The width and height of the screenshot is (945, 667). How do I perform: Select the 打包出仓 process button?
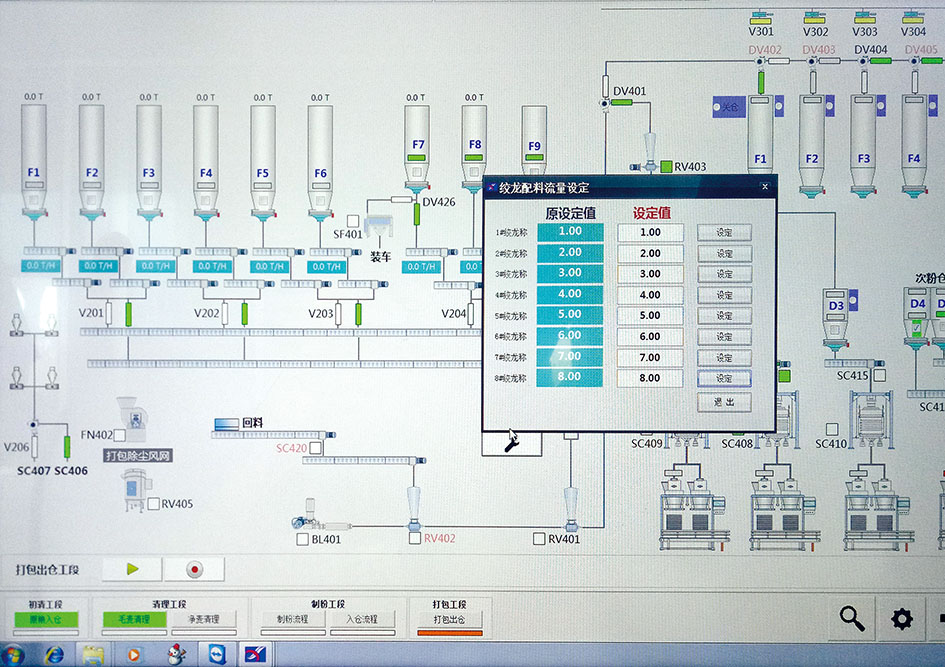(450, 619)
